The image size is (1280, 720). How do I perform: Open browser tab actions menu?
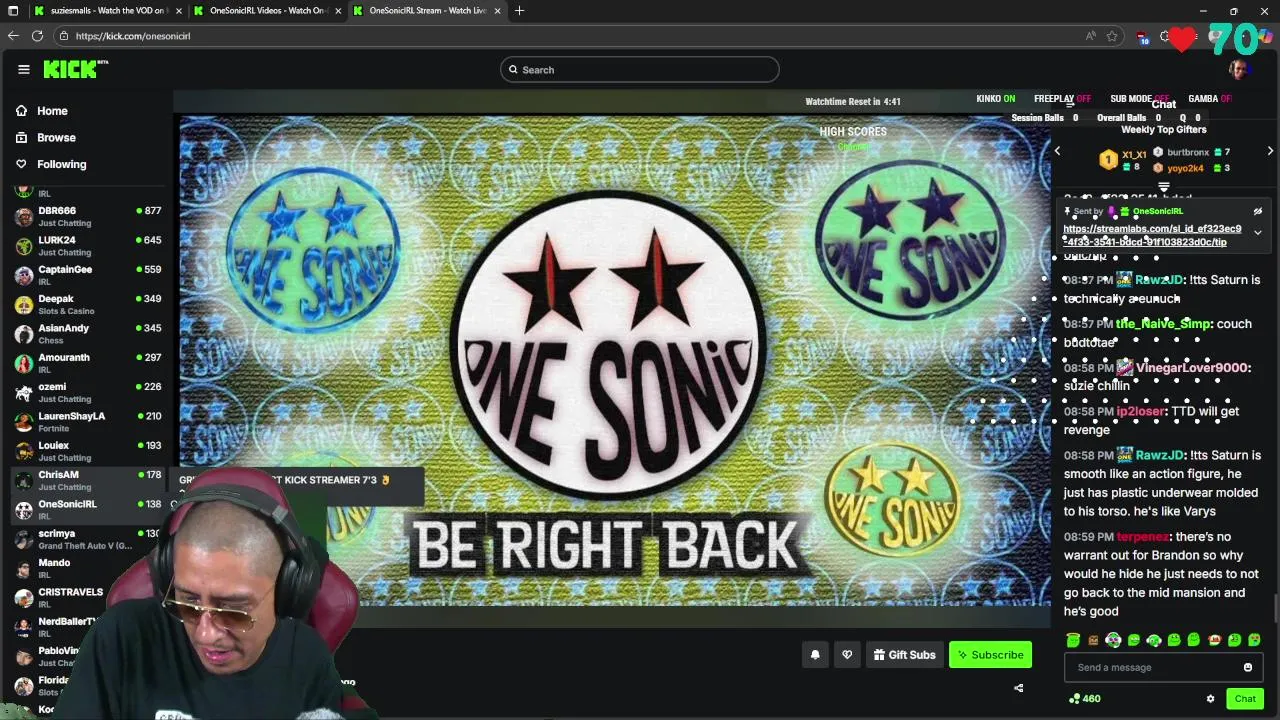point(13,10)
